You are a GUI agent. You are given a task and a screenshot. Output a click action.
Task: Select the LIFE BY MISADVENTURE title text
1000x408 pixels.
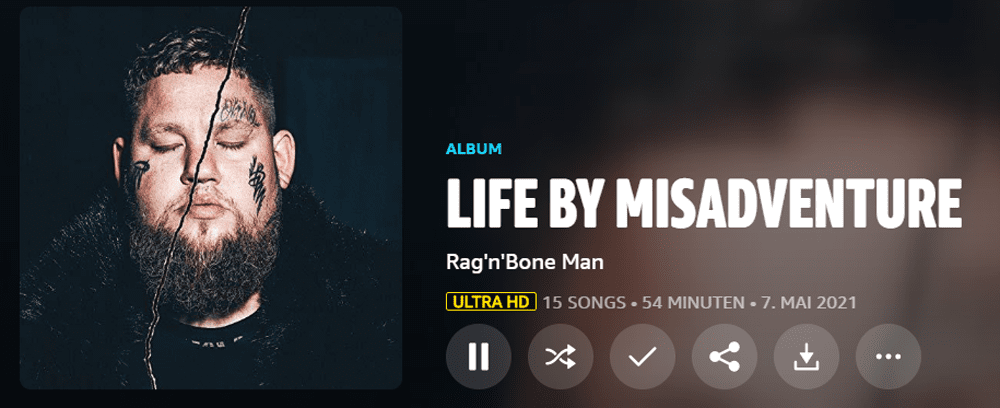703,201
